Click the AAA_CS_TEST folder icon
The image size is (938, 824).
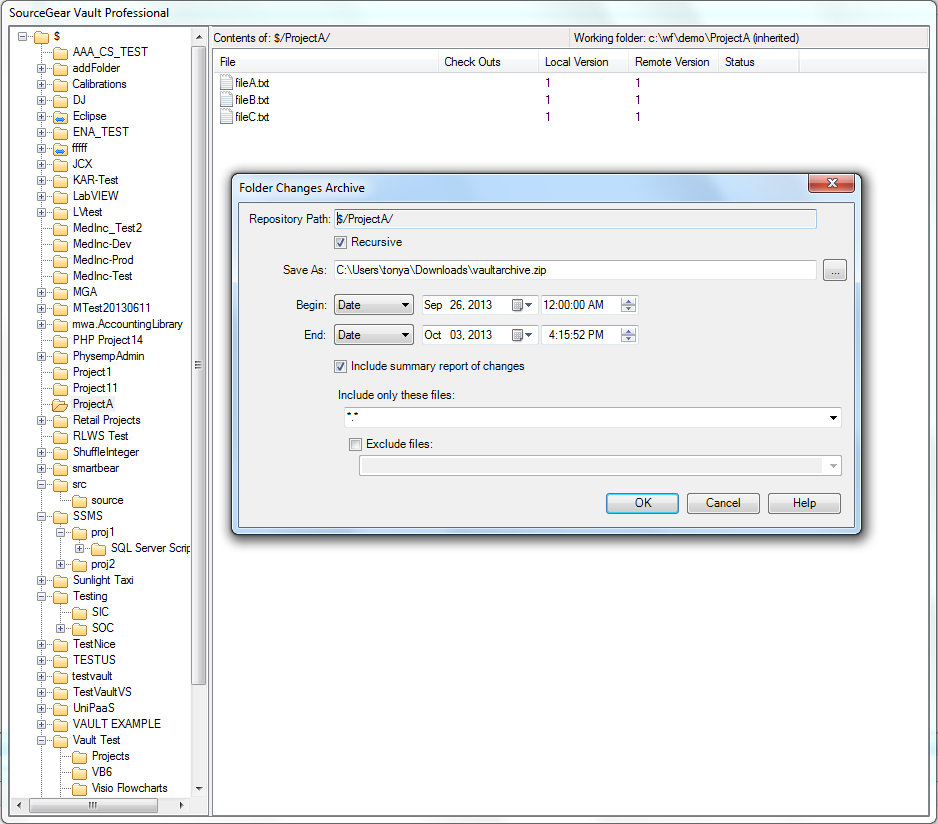[x=60, y=53]
